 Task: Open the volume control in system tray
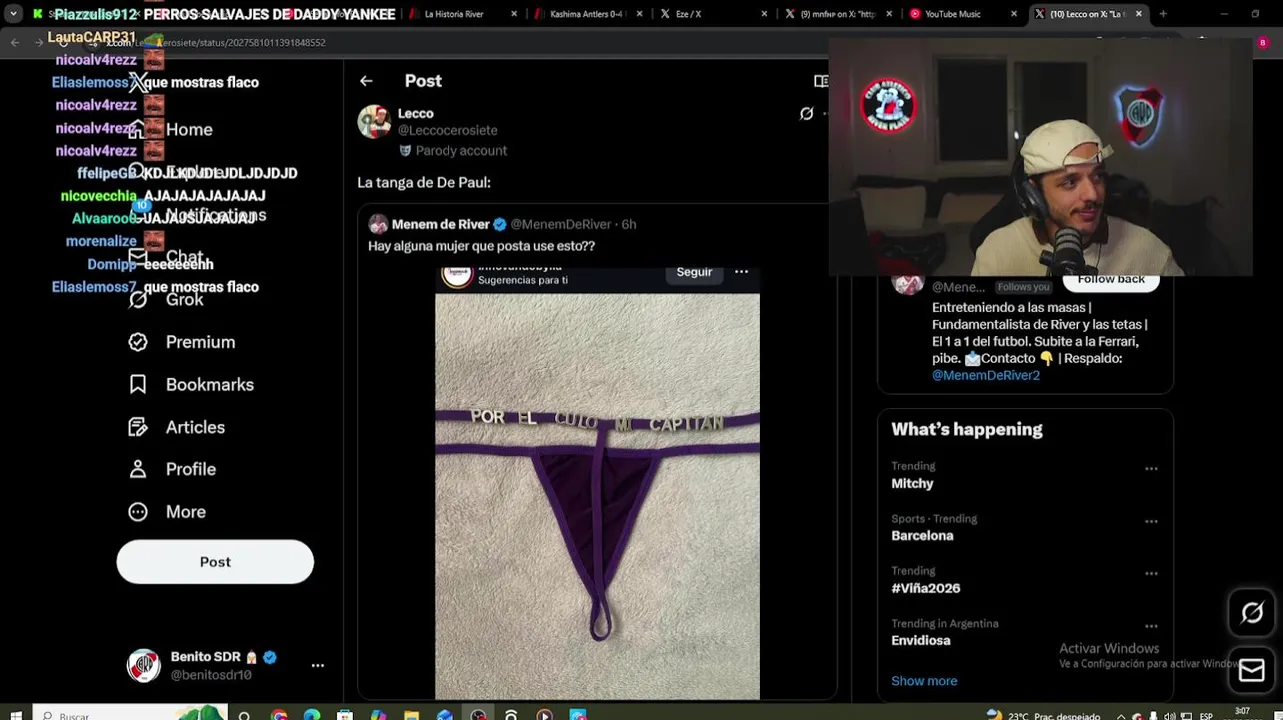point(1170,716)
